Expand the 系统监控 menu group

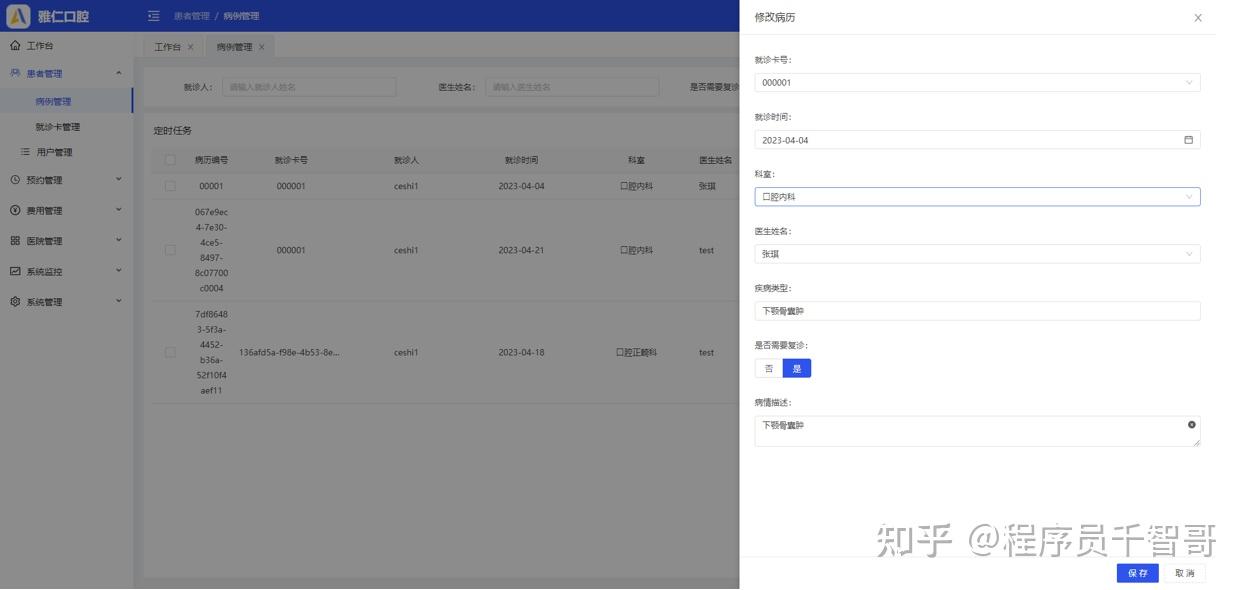pyautogui.click(x=119, y=271)
